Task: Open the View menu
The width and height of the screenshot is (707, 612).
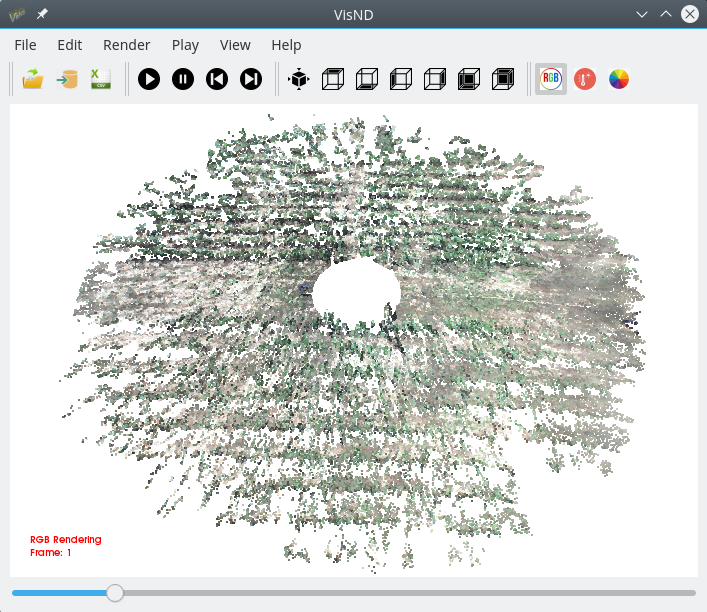Action: click(235, 45)
